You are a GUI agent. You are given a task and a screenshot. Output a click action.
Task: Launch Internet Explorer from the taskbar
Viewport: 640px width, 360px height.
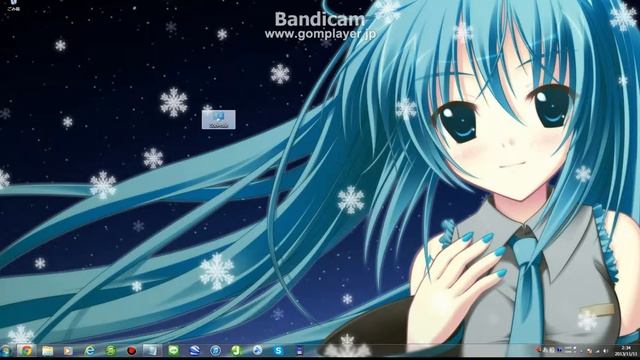[x=89, y=351]
